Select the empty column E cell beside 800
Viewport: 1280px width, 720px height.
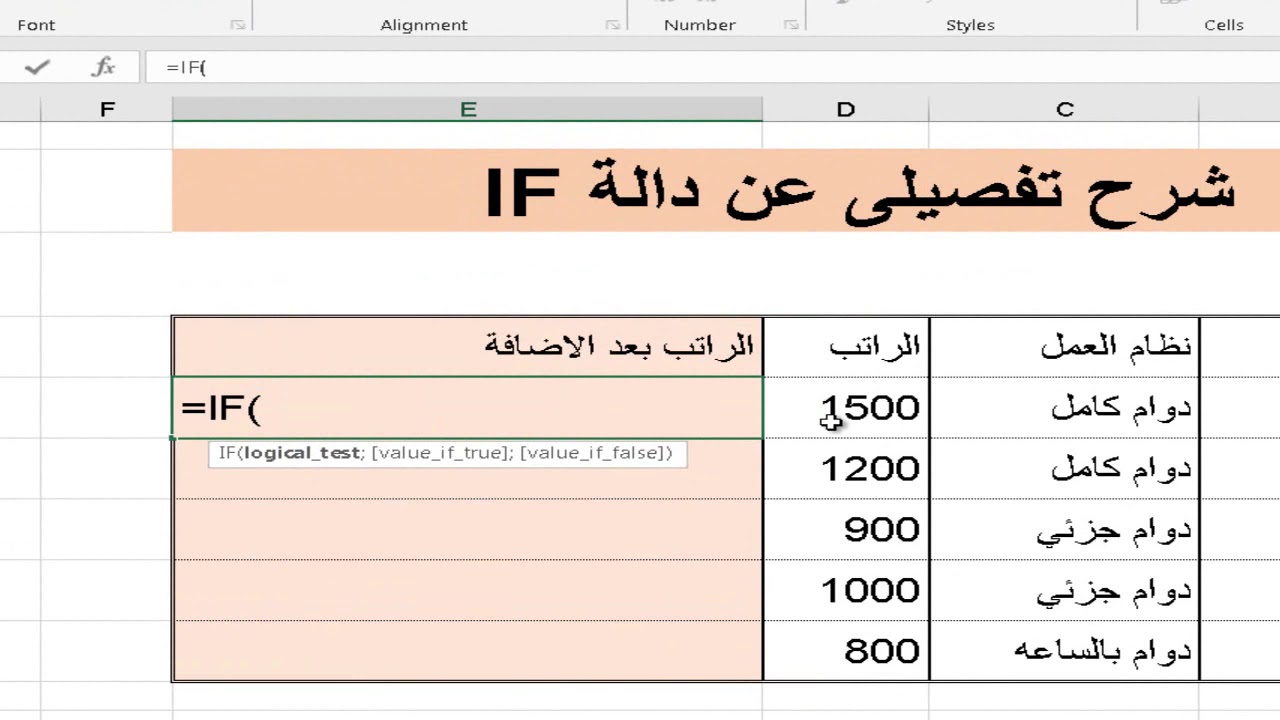[468, 651]
